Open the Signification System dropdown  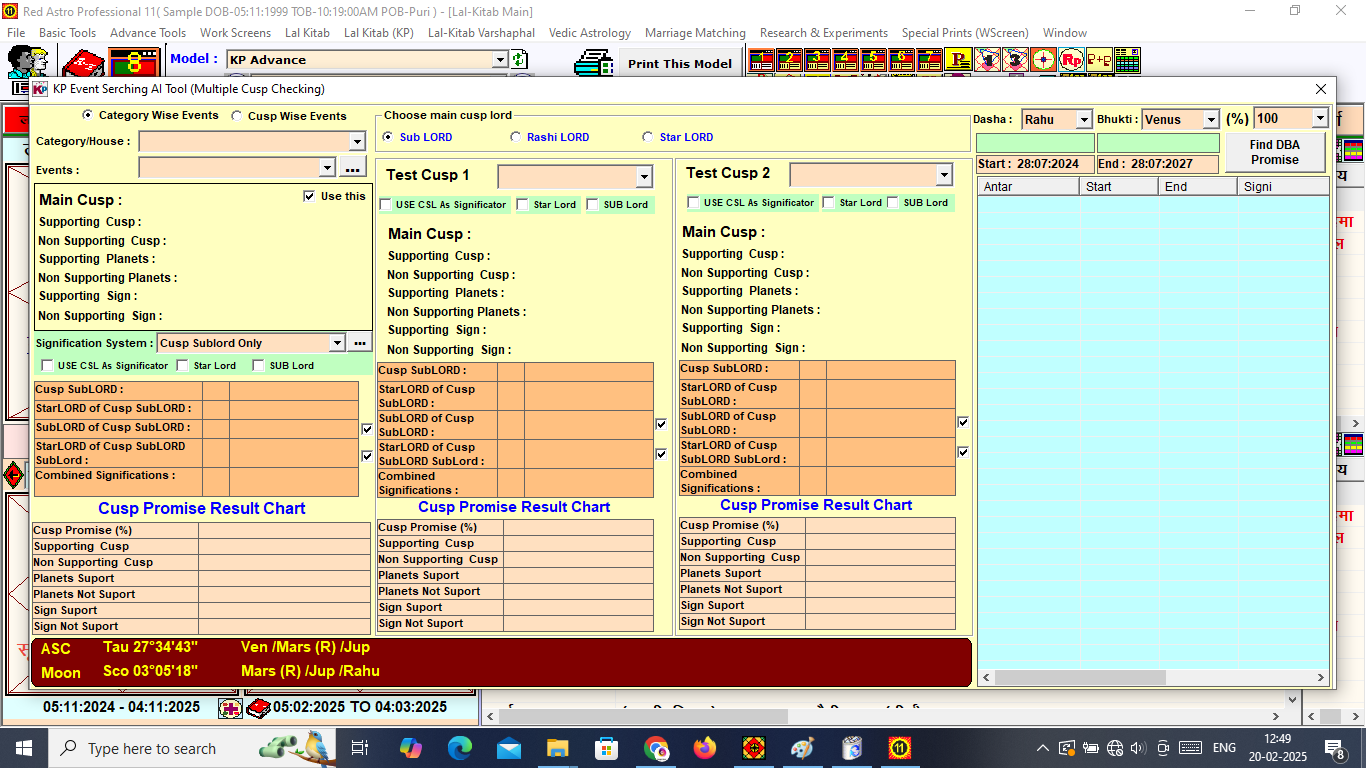click(337, 343)
